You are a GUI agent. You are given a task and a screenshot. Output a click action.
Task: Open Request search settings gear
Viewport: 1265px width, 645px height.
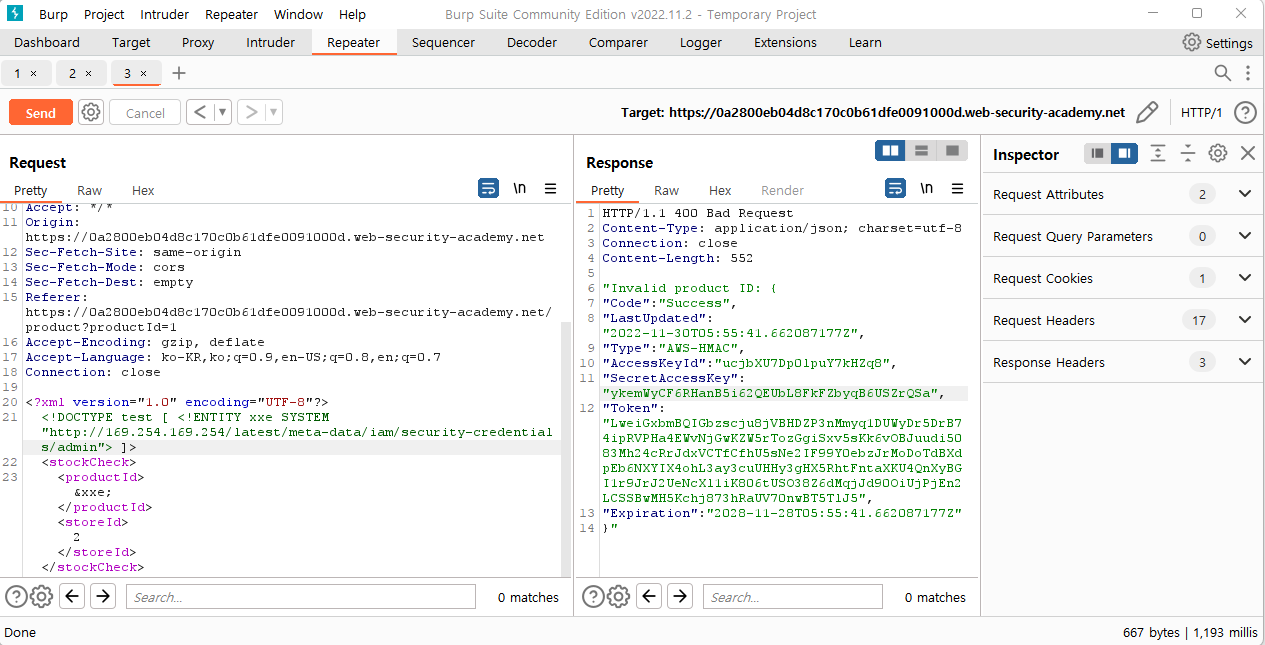tap(41, 597)
